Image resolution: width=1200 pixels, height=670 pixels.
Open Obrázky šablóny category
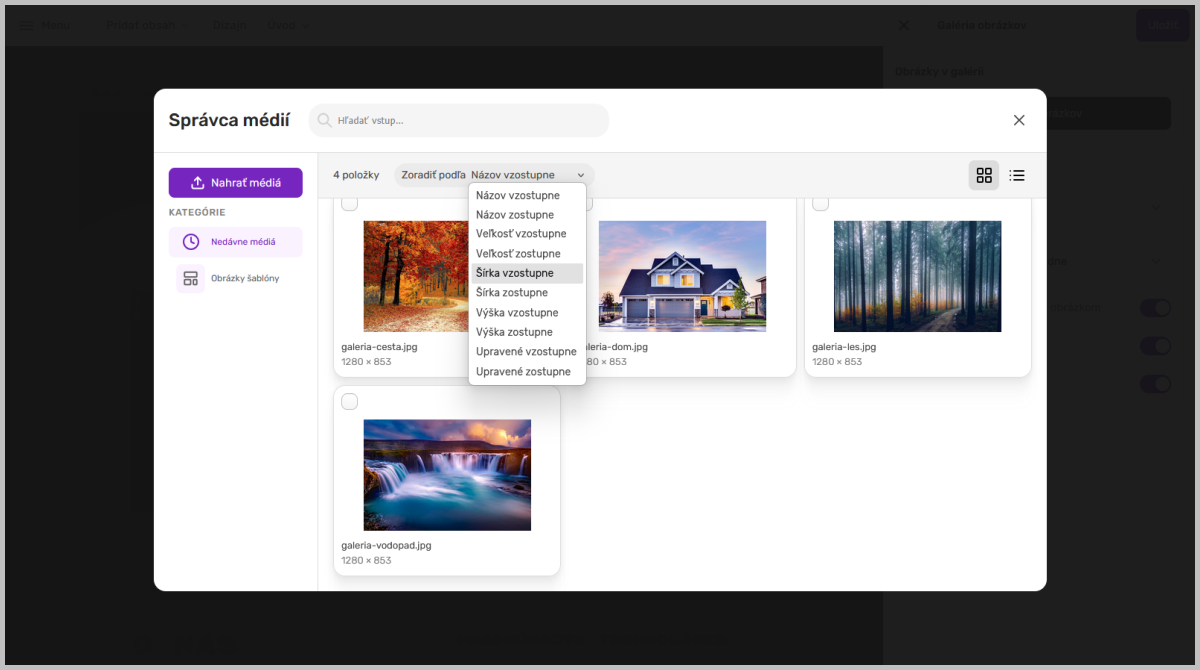[x=236, y=278]
